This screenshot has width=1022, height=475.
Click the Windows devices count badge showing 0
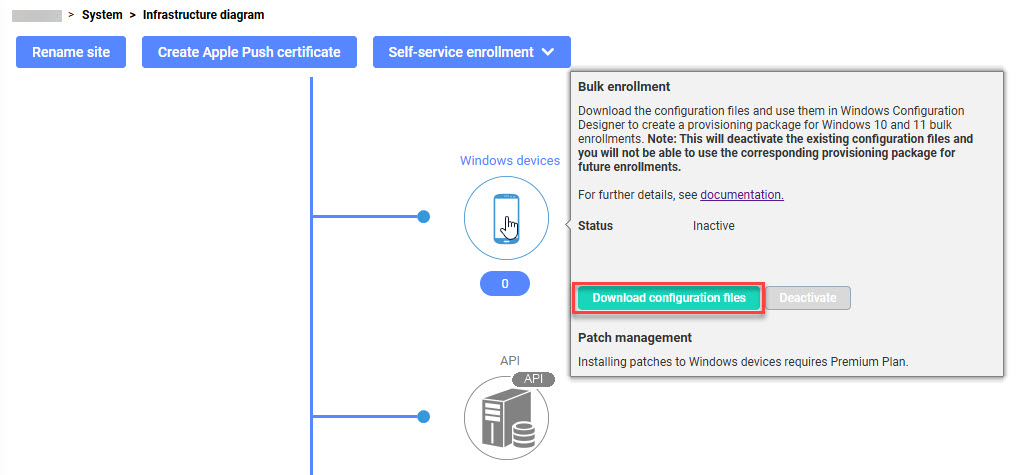point(505,284)
